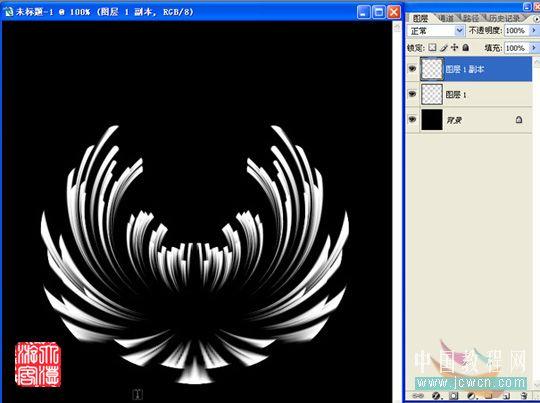Lock layer position
Viewport: 540px width, 403px height.
click(455, 47)
